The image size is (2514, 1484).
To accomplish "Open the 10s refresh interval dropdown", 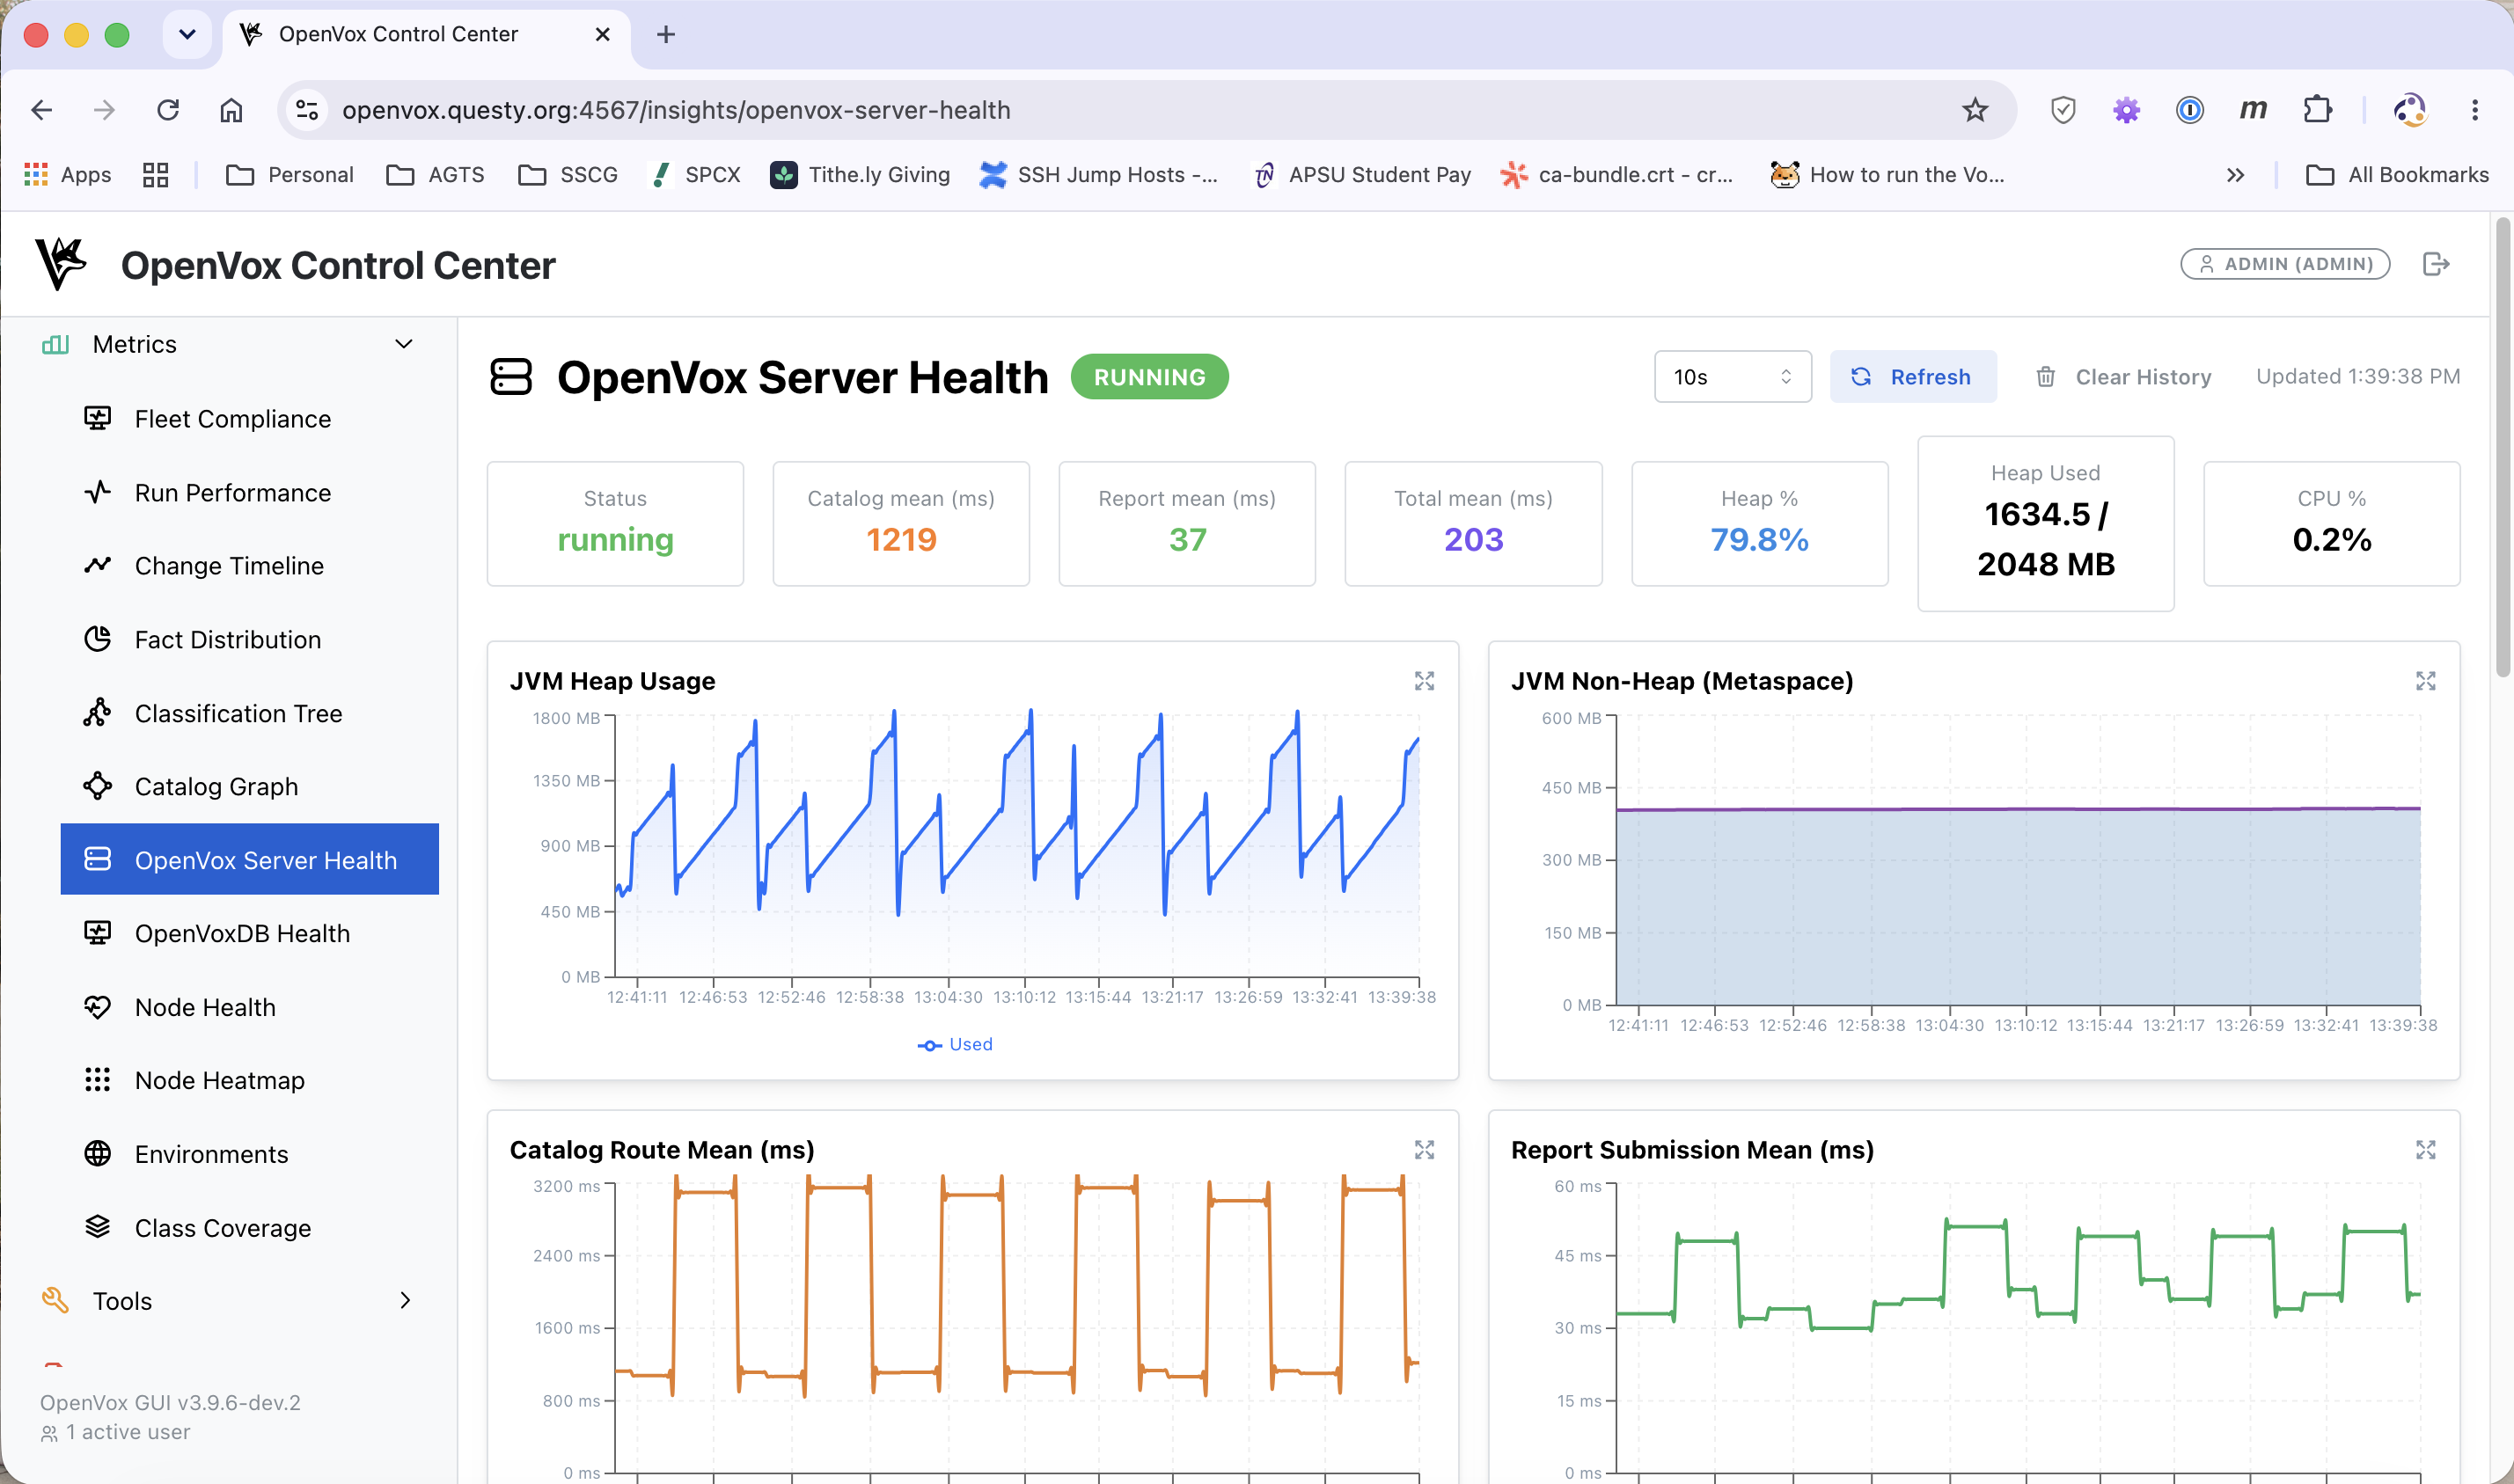I will pyautogui.click(x=1732, y=377).
